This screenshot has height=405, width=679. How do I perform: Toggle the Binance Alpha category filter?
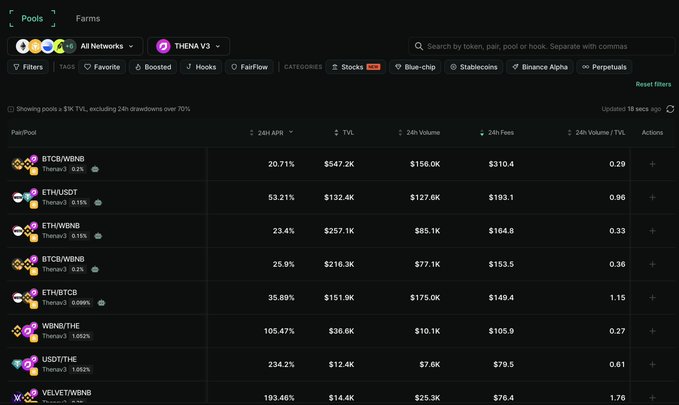[540, 67]
